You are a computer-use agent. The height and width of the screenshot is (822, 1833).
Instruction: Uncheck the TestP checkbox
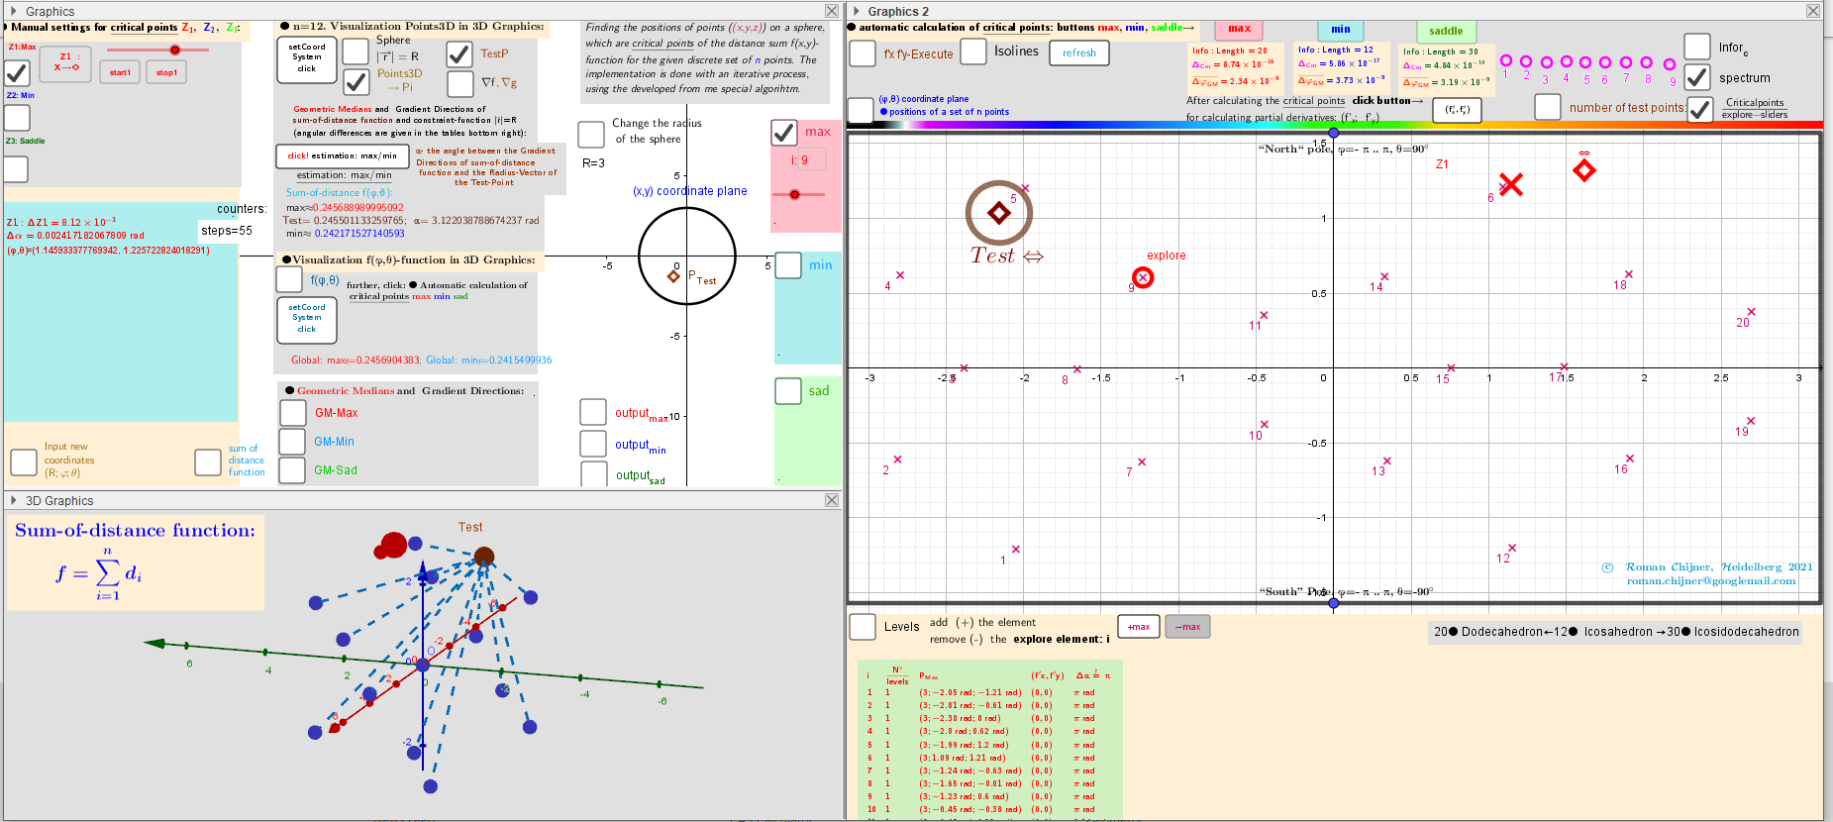pos(459,53)
